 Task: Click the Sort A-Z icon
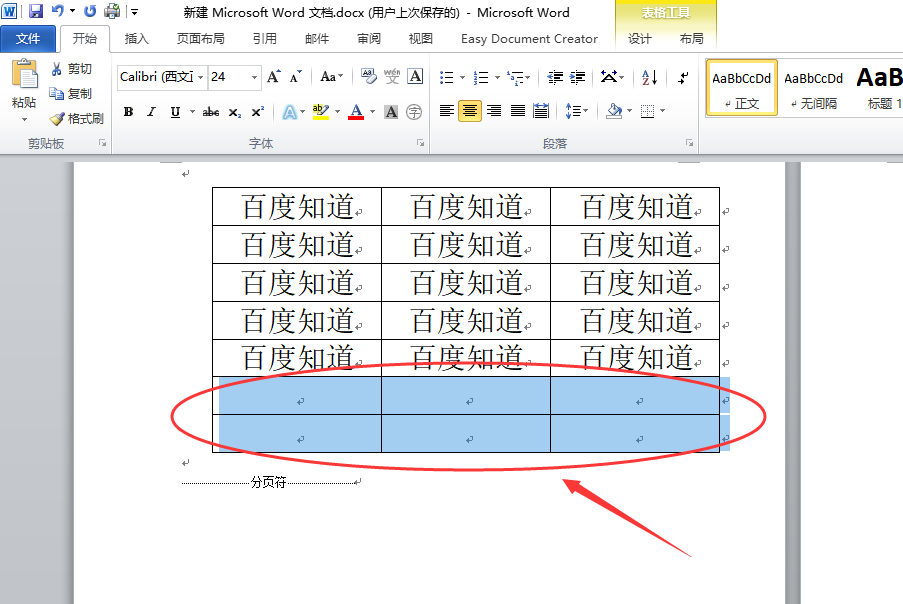650,77
